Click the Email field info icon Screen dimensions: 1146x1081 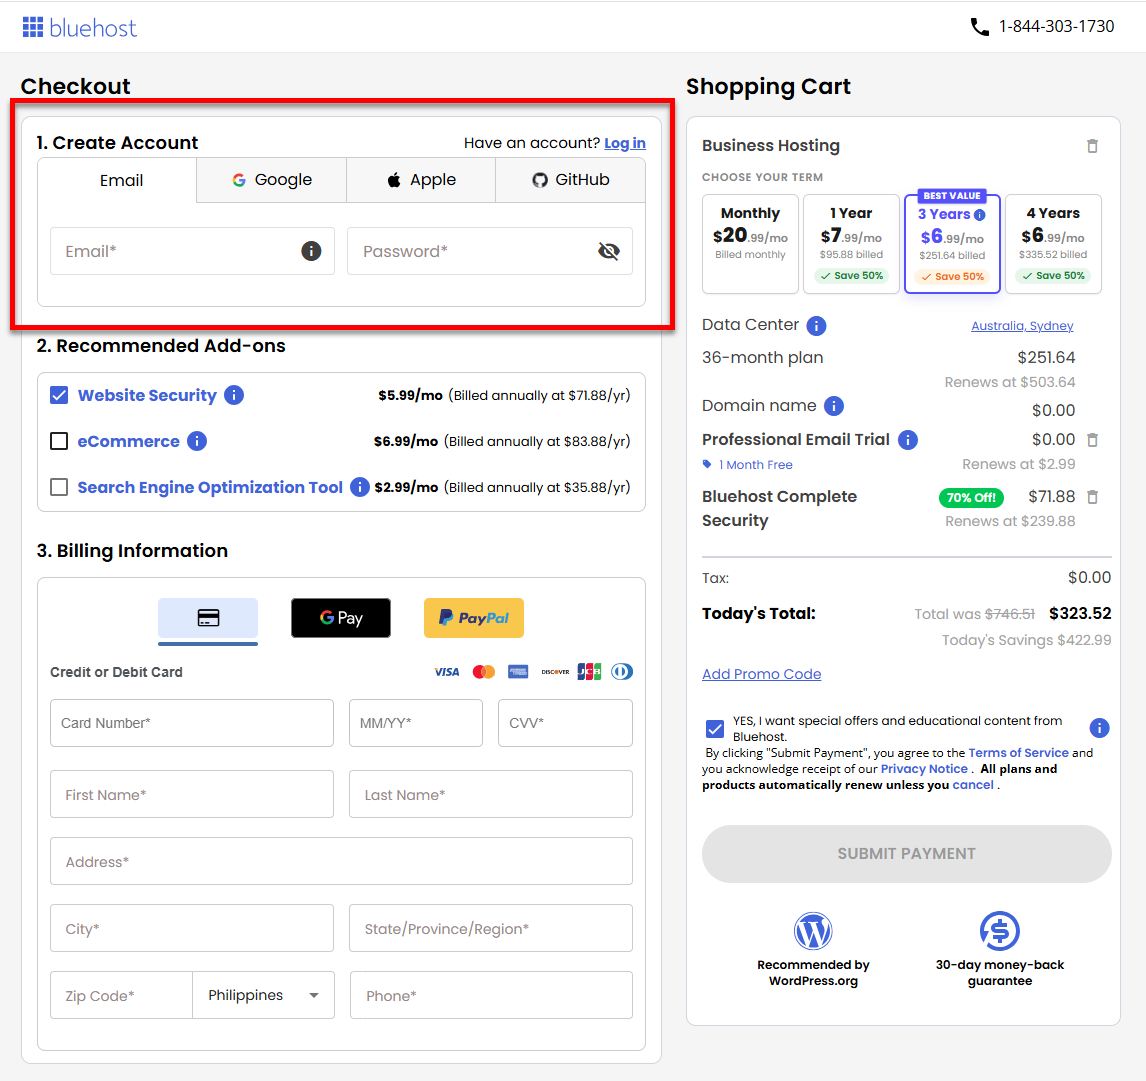coord(311,251)
